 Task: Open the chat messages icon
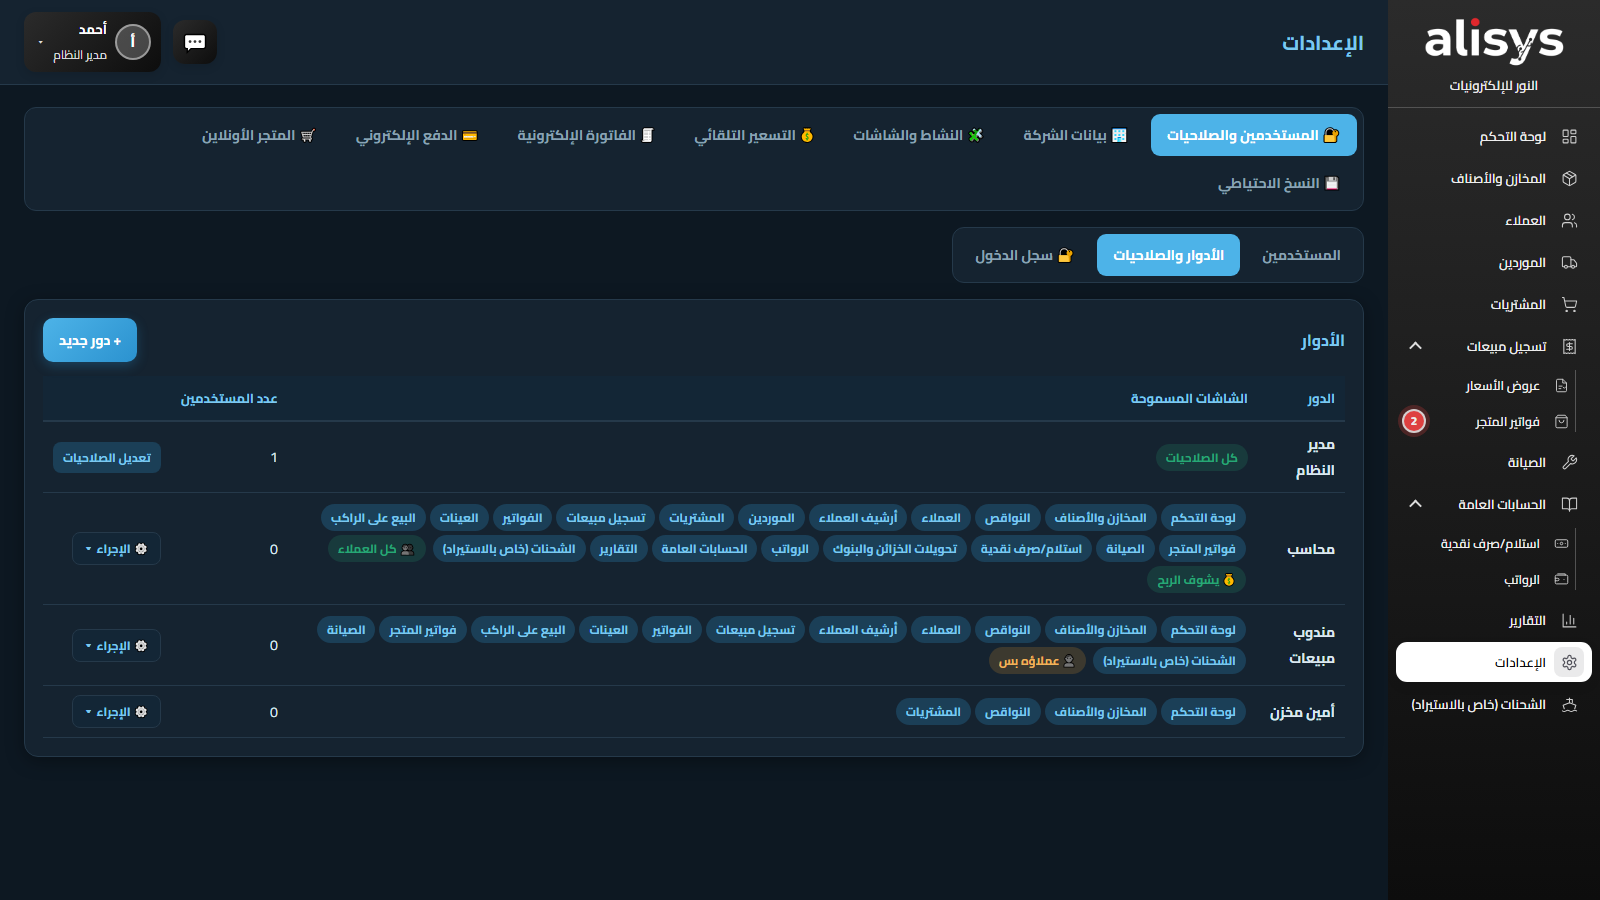coord(195,42)
